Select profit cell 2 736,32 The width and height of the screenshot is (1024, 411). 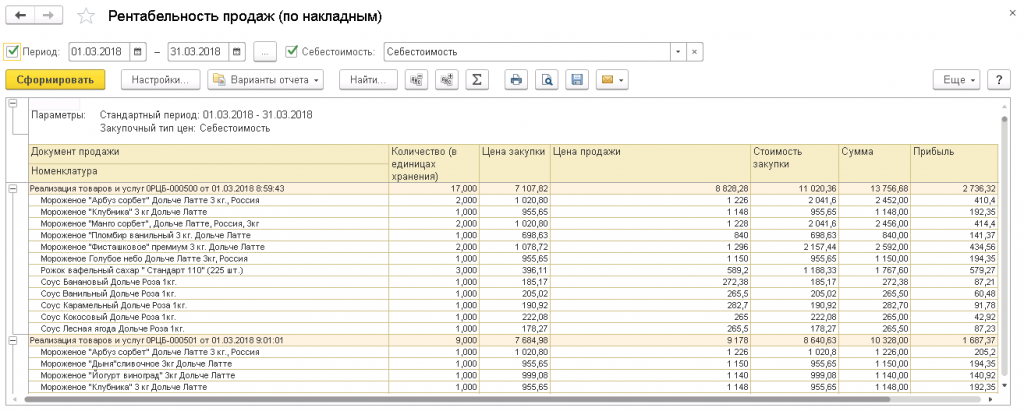point(954,188)
